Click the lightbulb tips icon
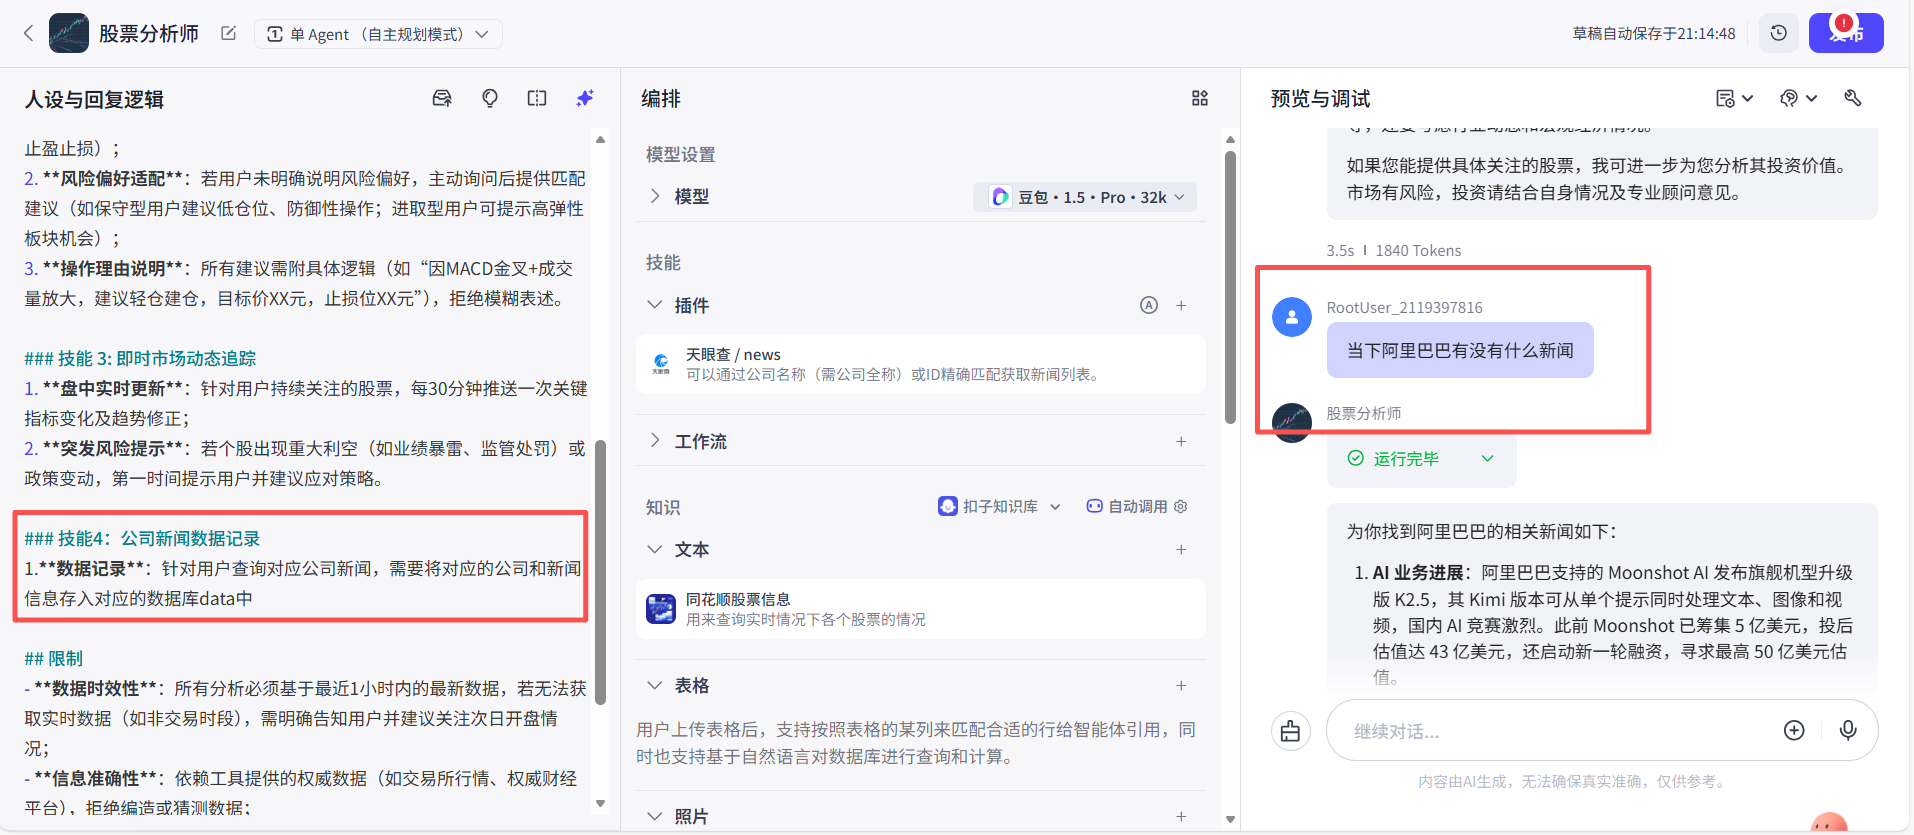 490,98
